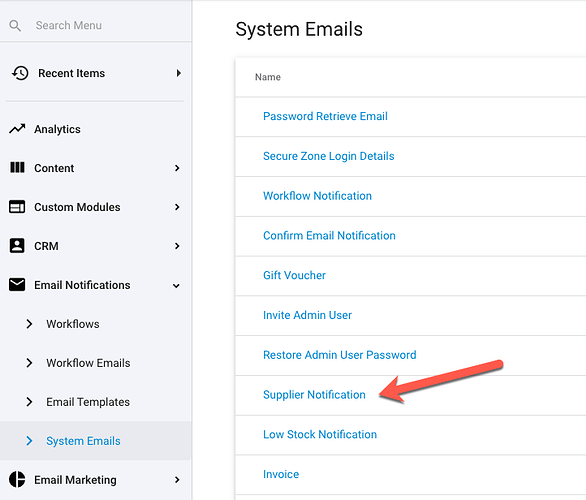Open Workflows in the sidebar
Image resolution: width=586 pixels, height=500 pixels.
pyautogui.click(x=73, y=324)
